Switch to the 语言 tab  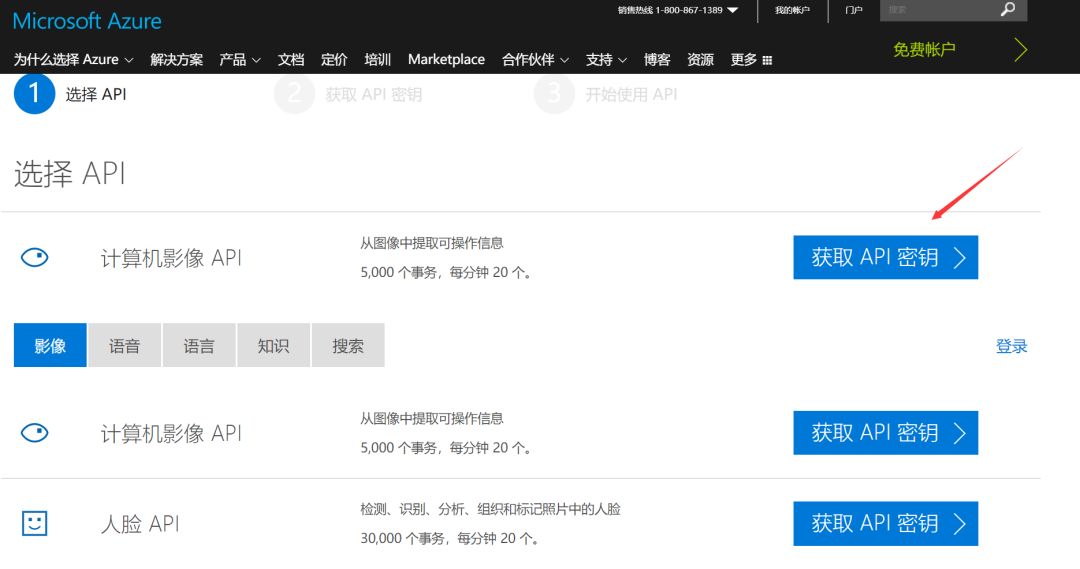(x=199, y=345)
